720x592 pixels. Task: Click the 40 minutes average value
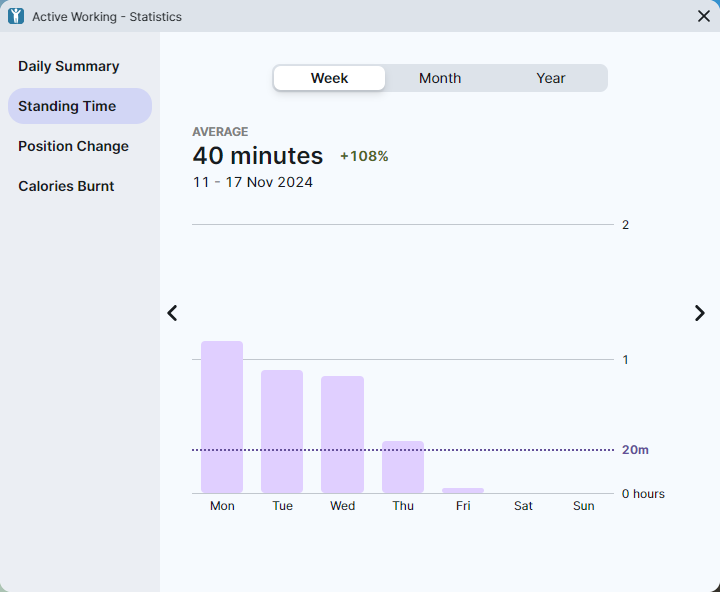pos(258,156)
